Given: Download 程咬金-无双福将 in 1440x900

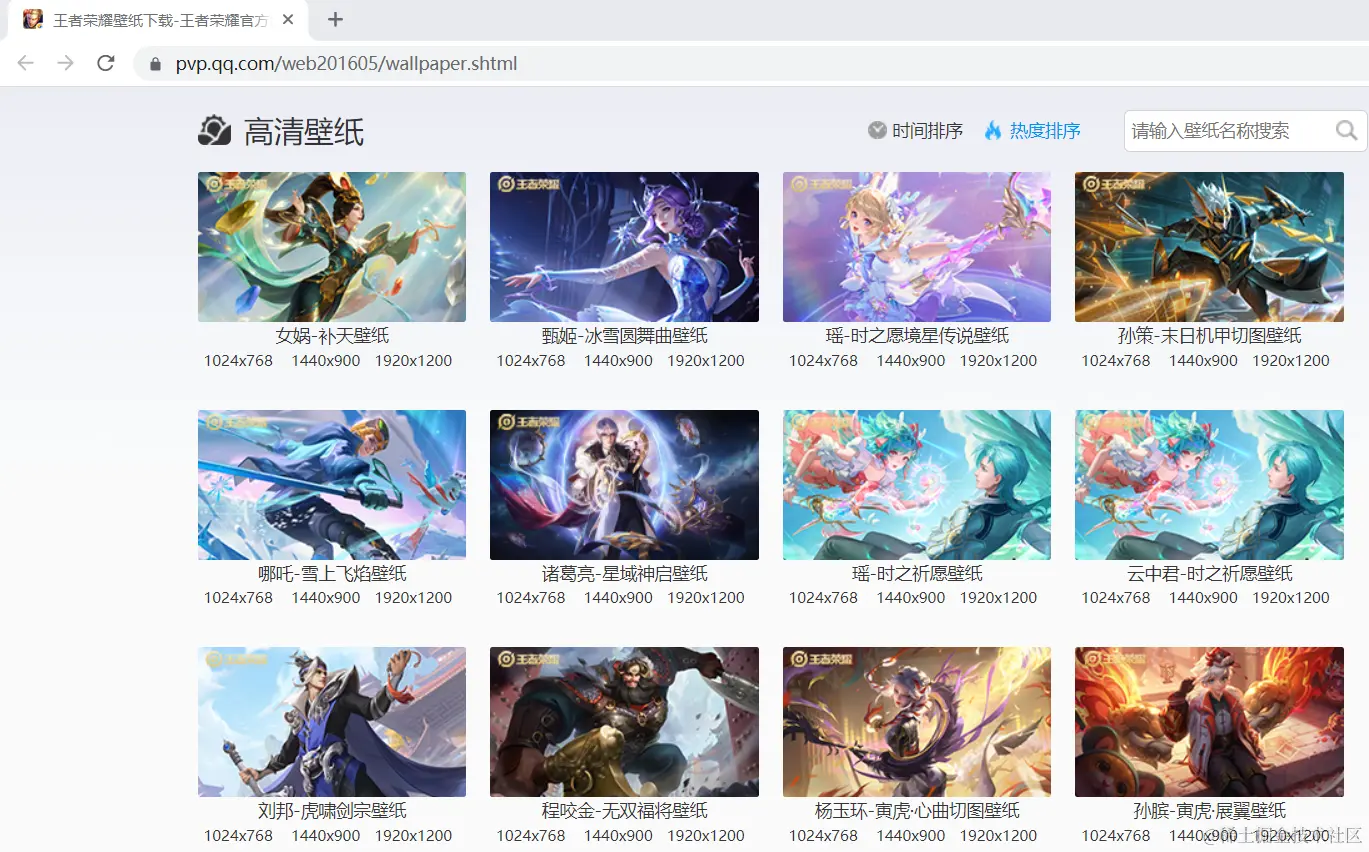Looking at the screenshot, I should click(618, 836).
